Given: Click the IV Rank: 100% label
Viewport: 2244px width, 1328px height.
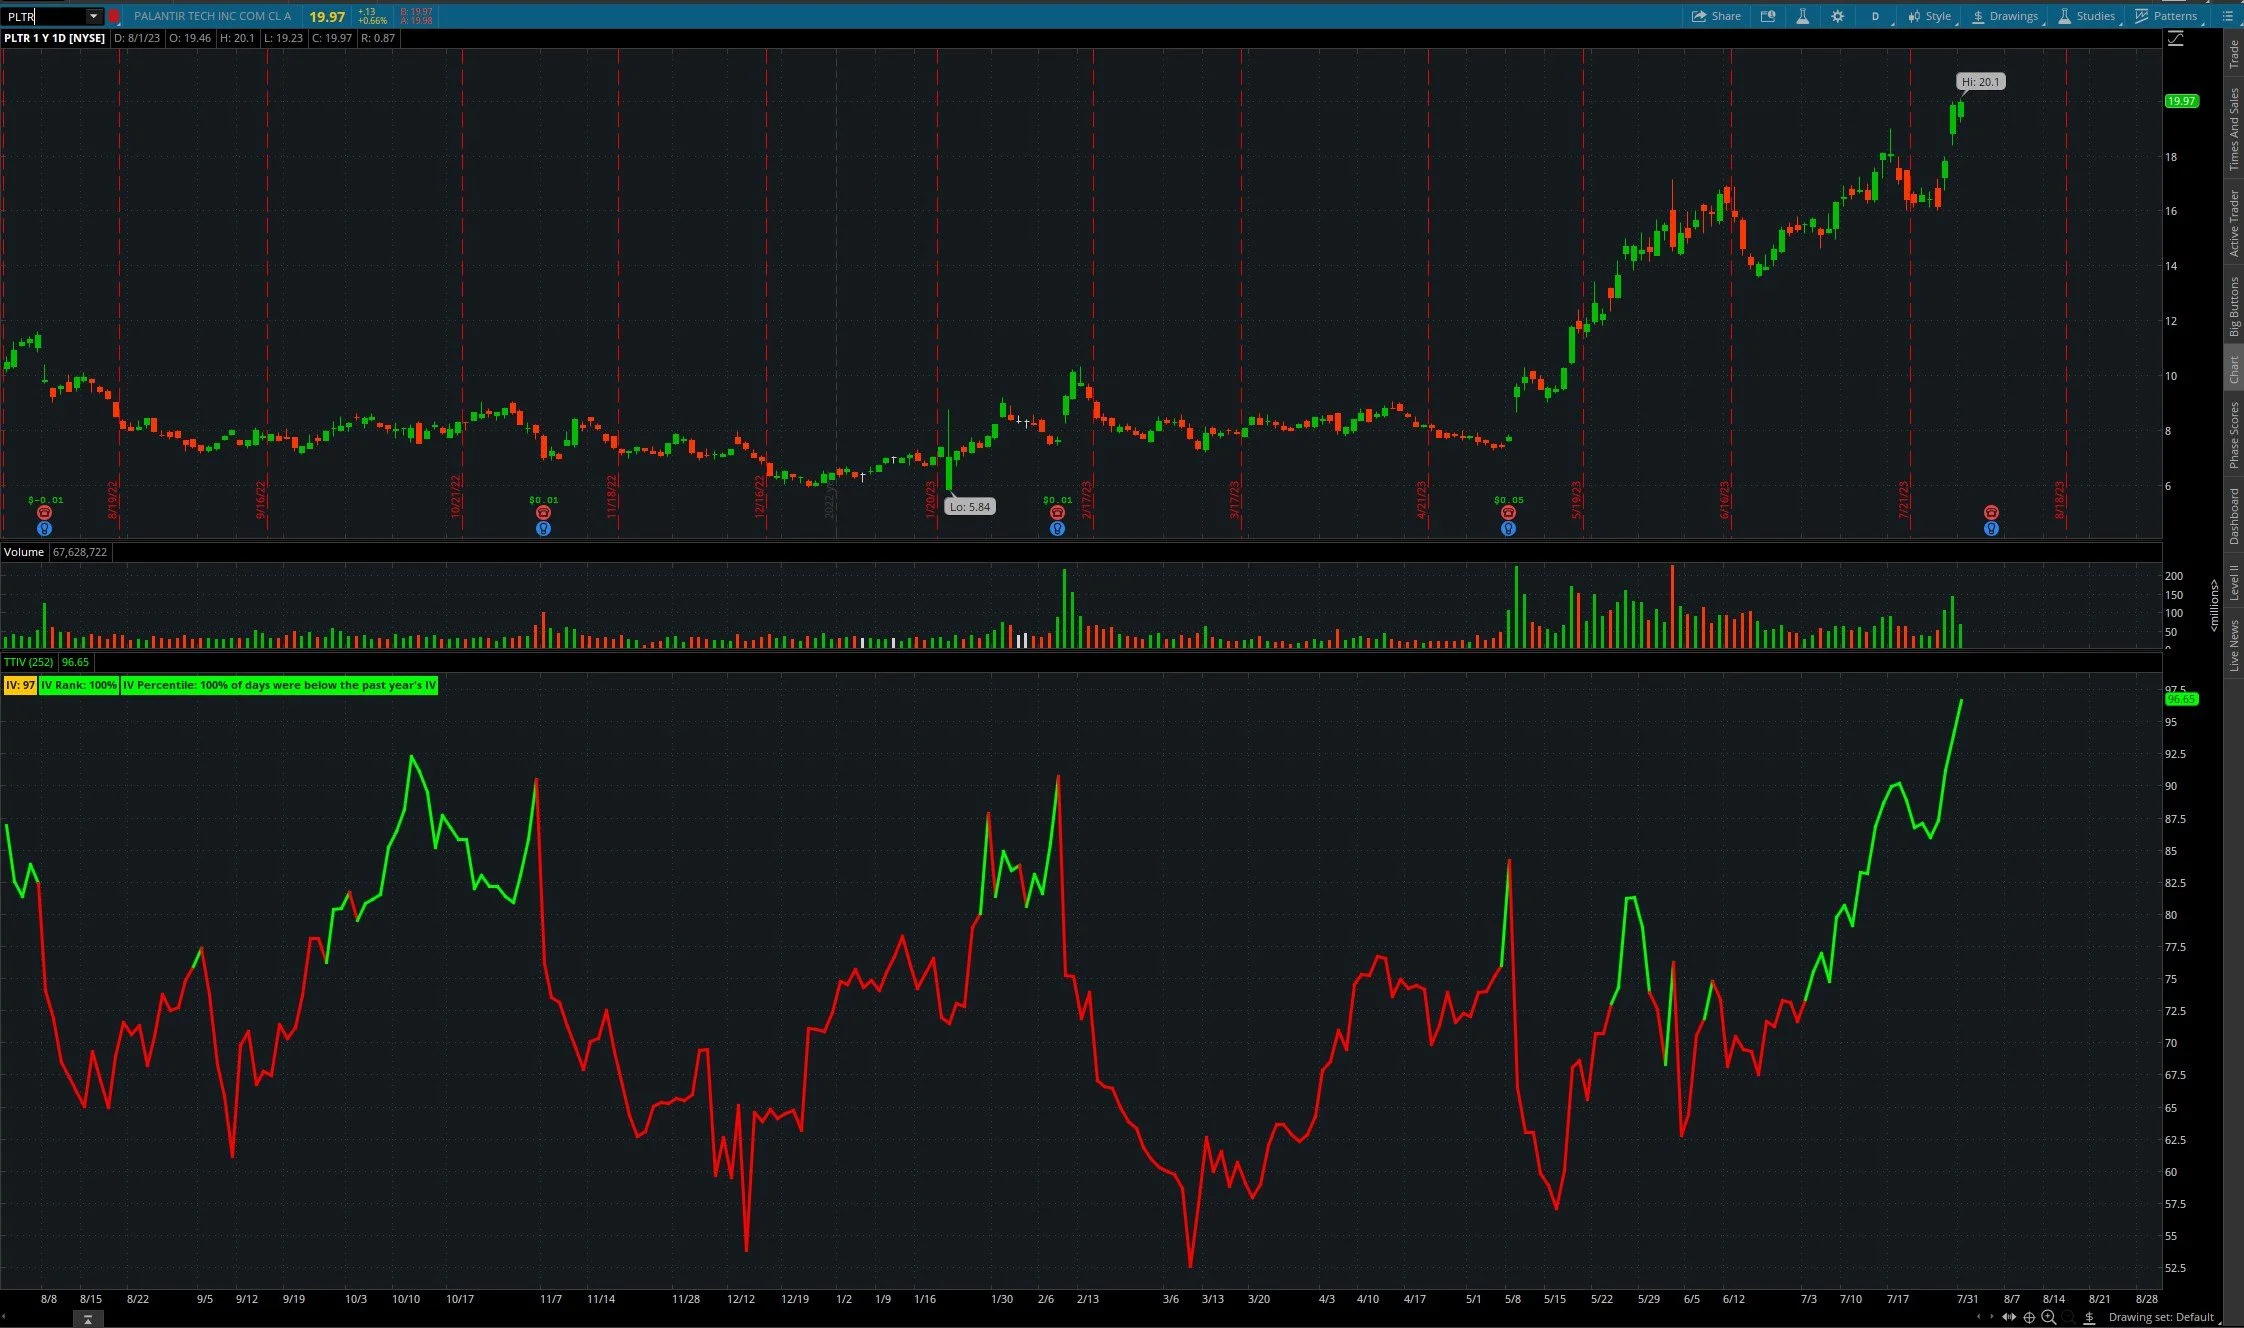Looking at the screenshot, I should tap(77, 685).
